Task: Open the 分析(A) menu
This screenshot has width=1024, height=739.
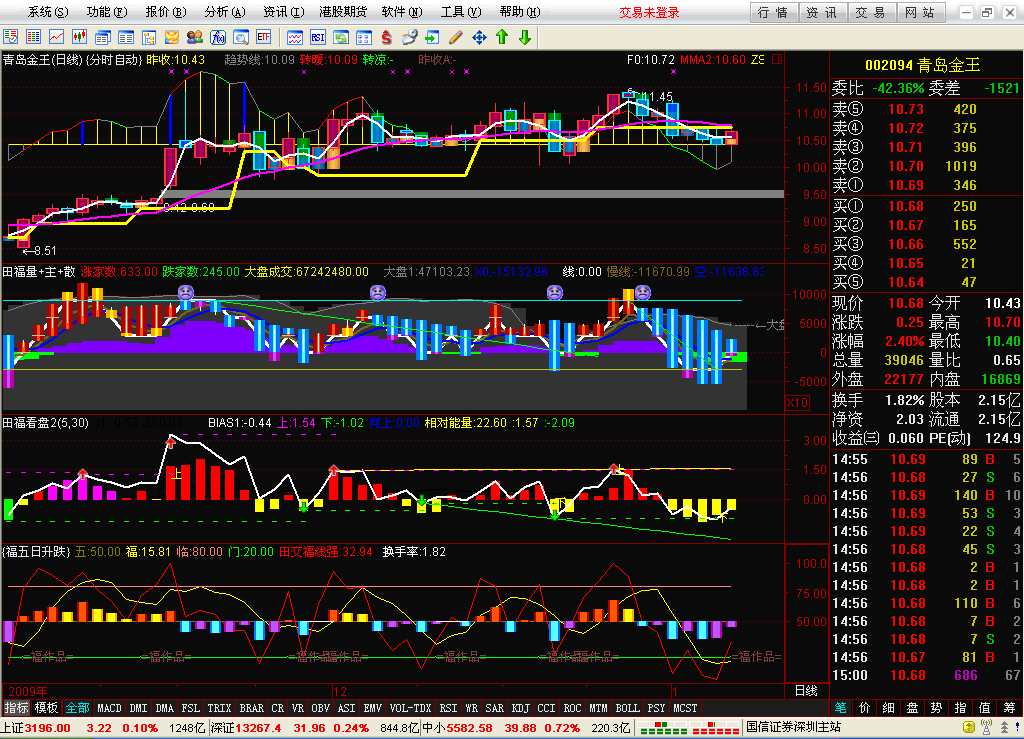Action: (x=223, y=12)
